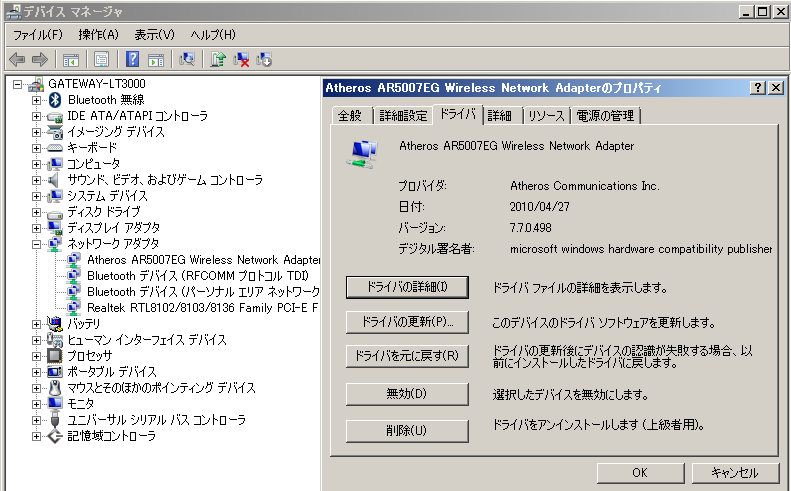Select Atheros AR5007EG Wireless Network Adapter tree item

(x=204, y=260)
